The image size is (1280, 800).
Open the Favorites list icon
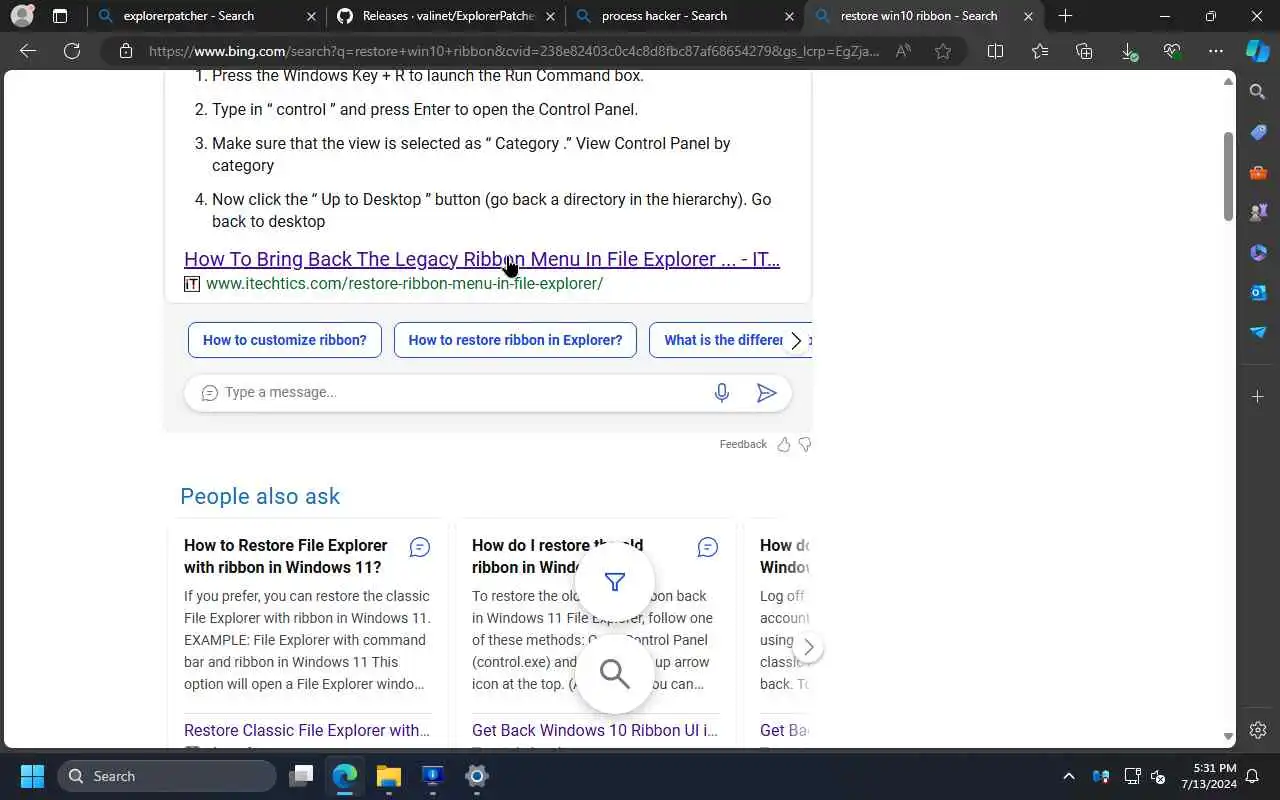[x=1040, y=51]
